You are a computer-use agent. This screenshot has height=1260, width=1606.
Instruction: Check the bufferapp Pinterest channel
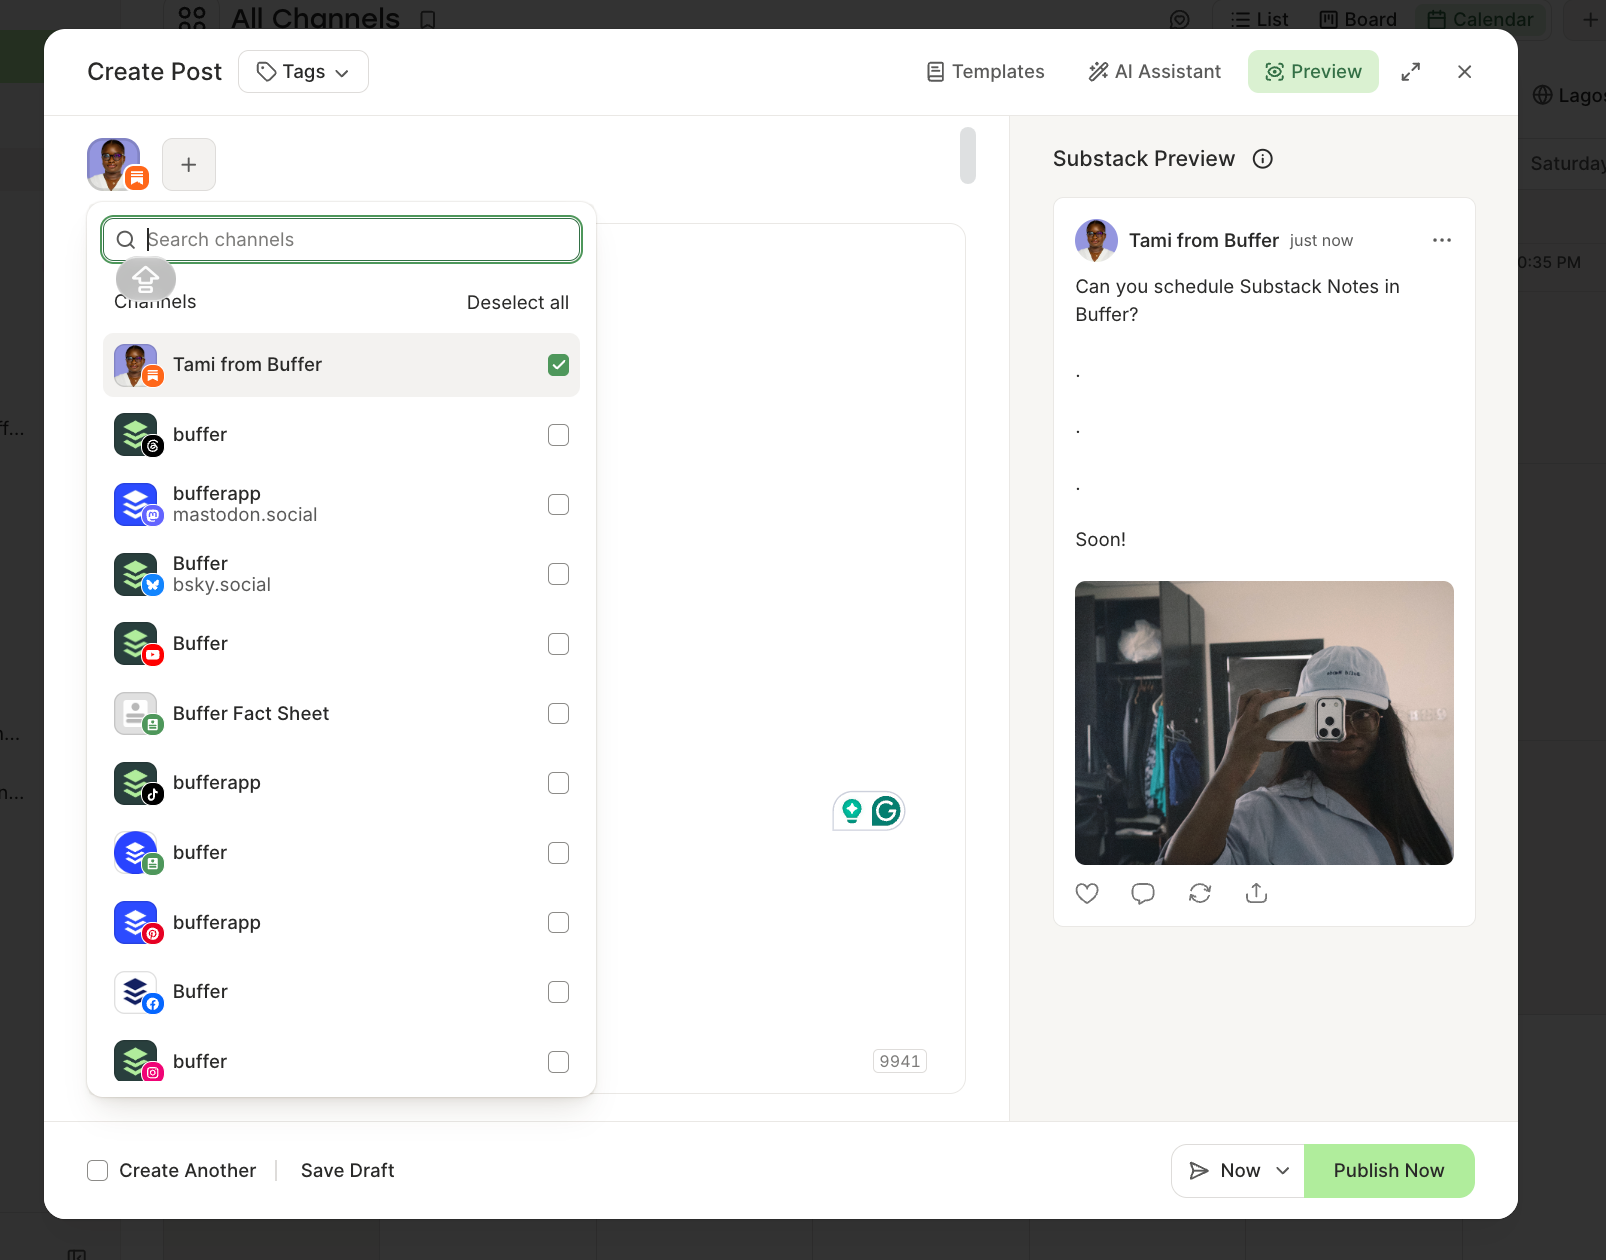pos(559,923)
